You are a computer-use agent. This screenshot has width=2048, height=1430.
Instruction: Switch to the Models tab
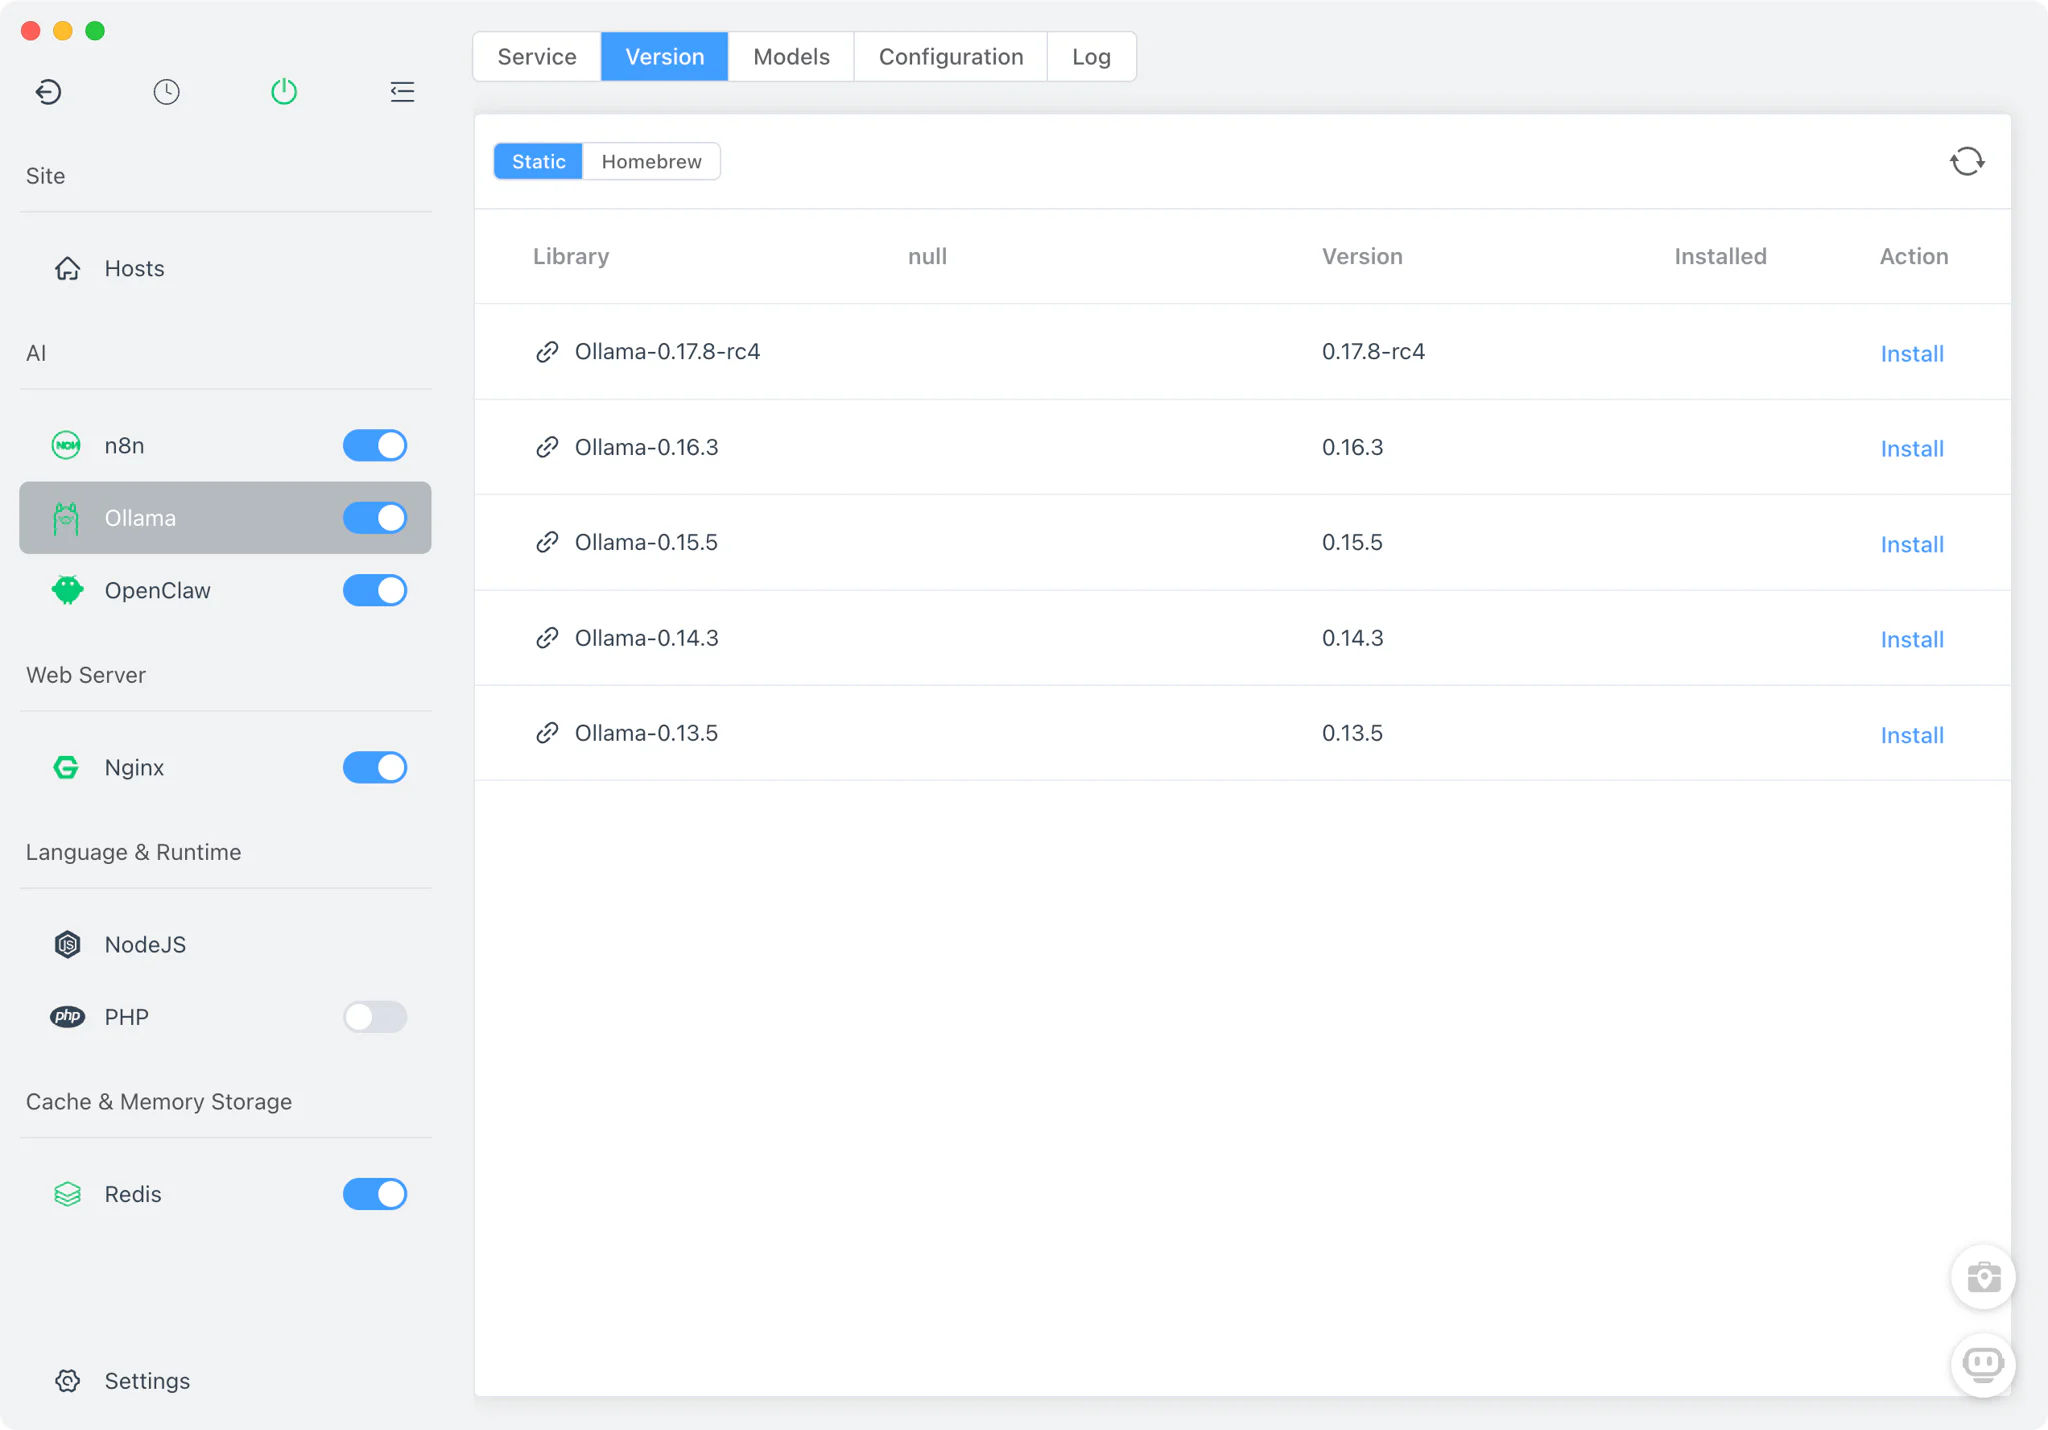tap(790, 56)
